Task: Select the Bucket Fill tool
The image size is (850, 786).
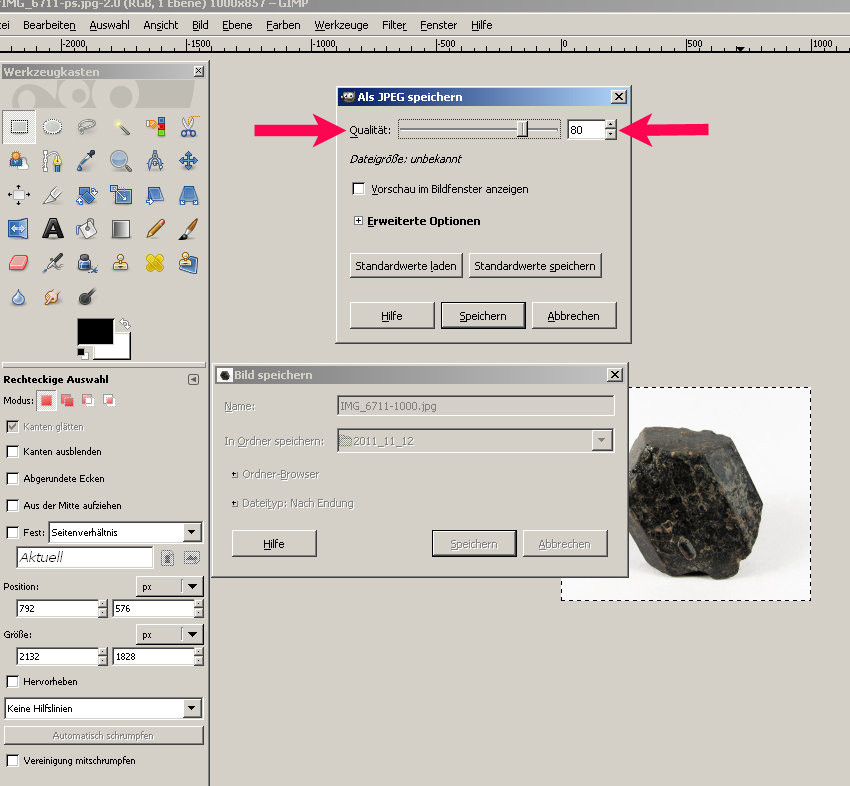Action: 87,228
